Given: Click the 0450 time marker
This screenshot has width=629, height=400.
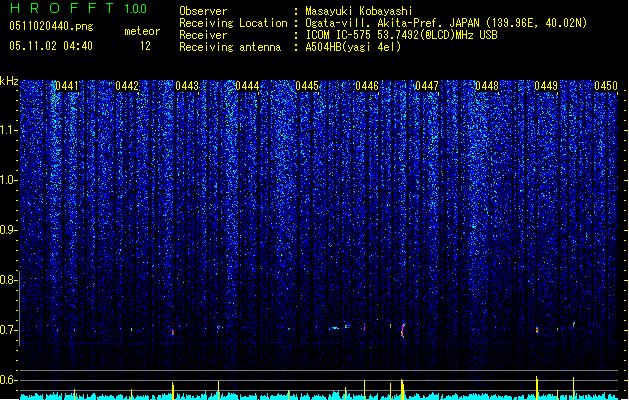Looking at the screenshot, I should pos(606,86).
